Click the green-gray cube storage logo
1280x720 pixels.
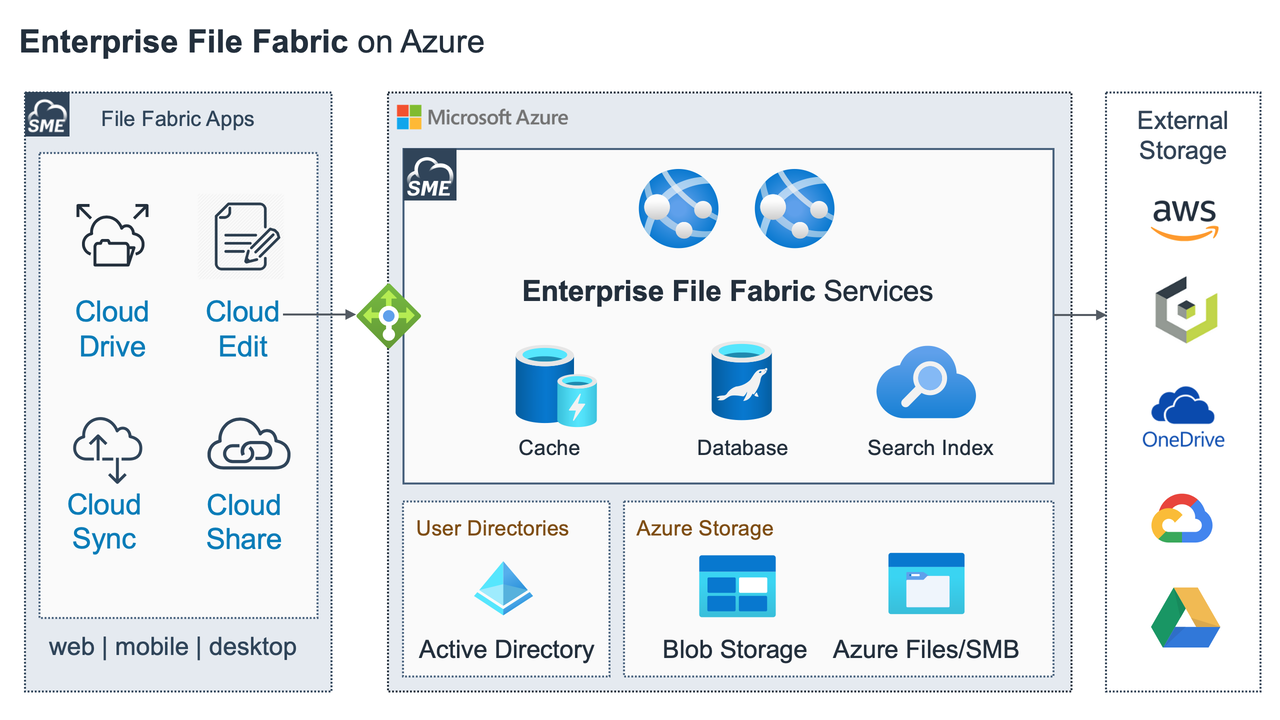click(1184, 310)
